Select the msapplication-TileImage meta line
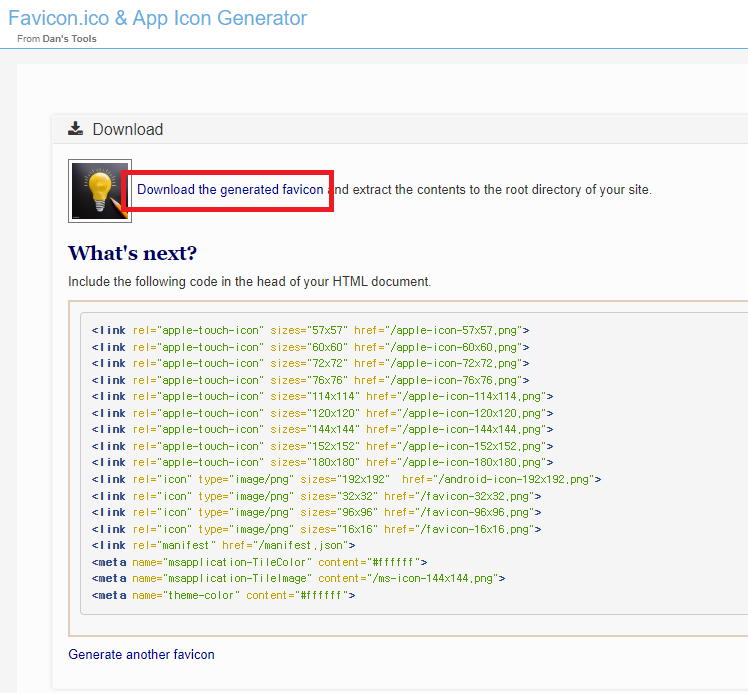 pyautogui.click(x=299, y=579)
